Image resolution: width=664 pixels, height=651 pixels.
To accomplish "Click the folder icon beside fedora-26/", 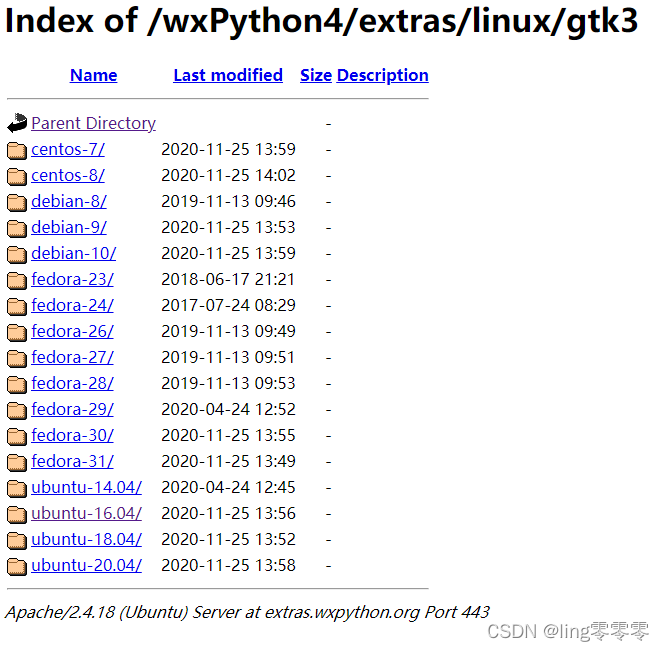I will [x=17, y=332].
